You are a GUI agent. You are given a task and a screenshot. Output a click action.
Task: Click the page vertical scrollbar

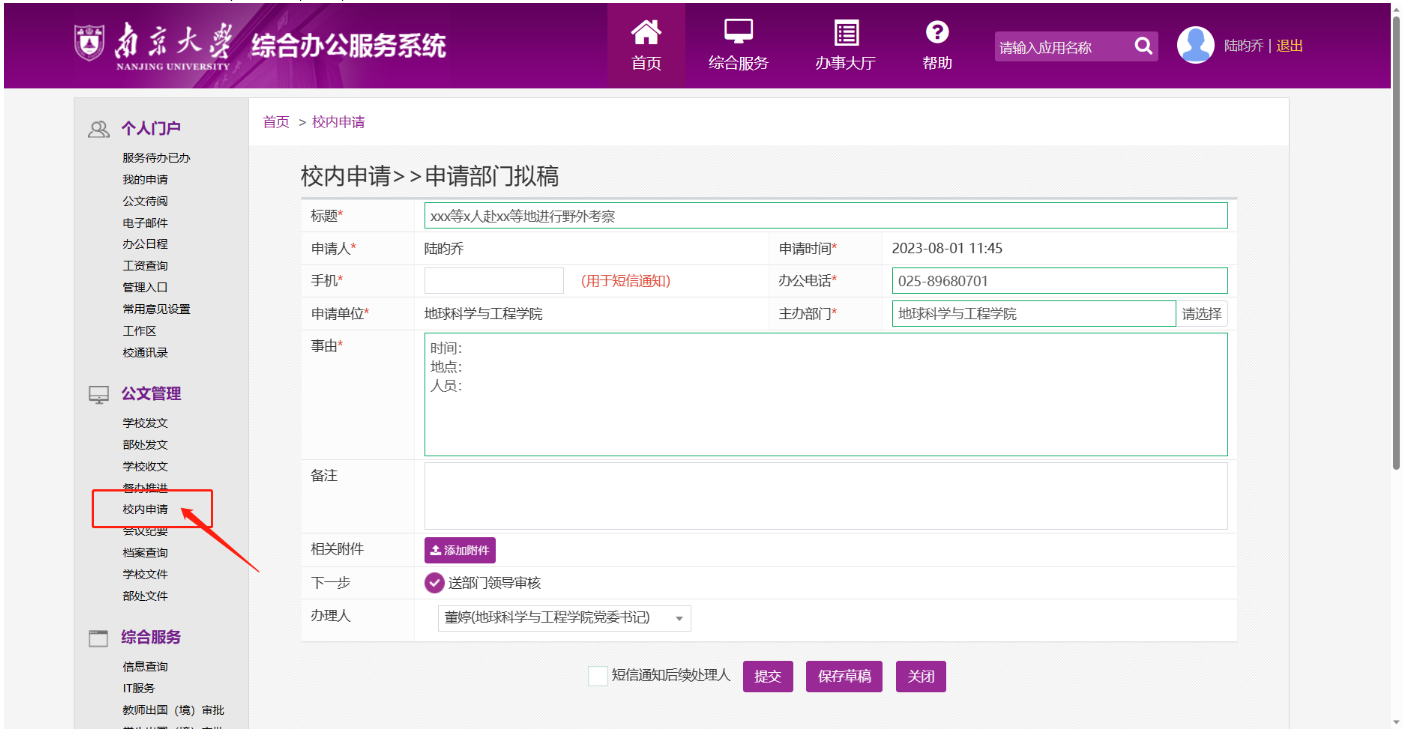(1396, 240)
